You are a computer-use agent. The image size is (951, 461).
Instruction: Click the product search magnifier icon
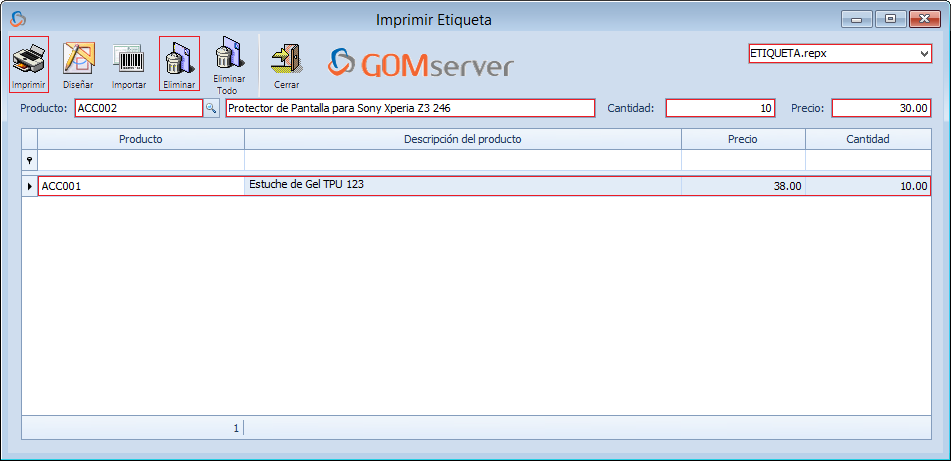(211, 108)
